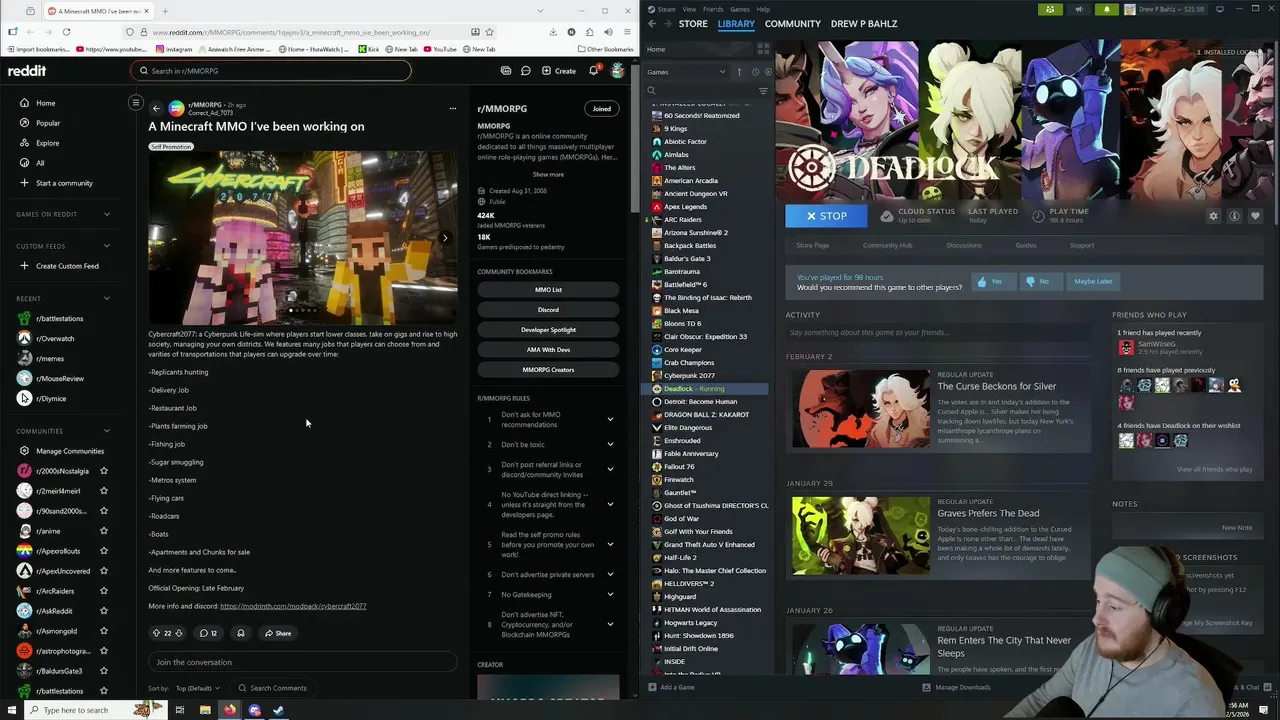
Task: Open Steam library advanced filter icon
Action: [763, 91]
